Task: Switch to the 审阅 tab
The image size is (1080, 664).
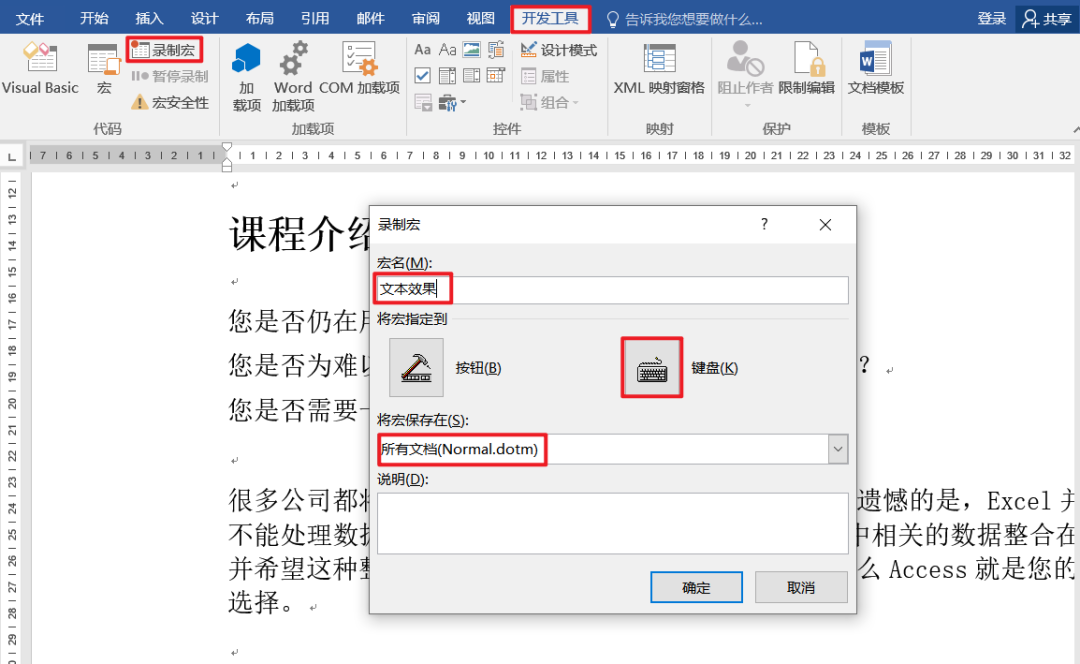Action: (426, 19)
